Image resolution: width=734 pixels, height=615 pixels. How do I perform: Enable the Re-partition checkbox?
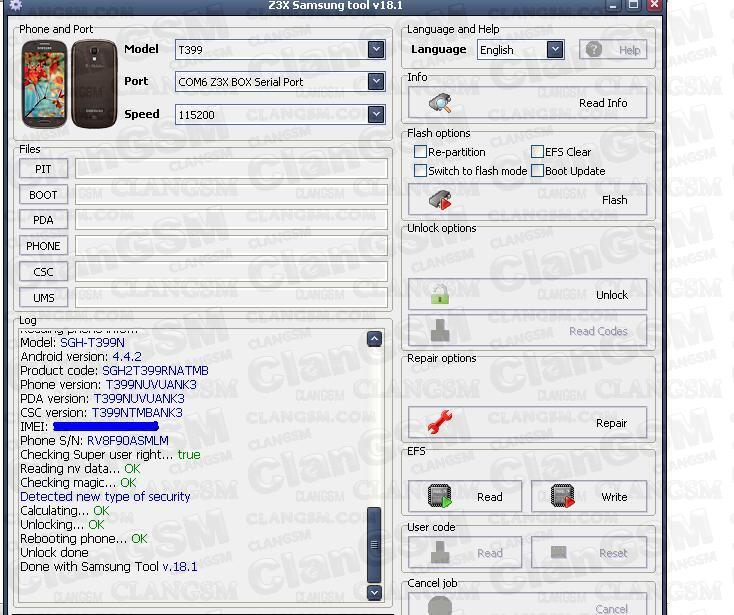pos(420,152)
